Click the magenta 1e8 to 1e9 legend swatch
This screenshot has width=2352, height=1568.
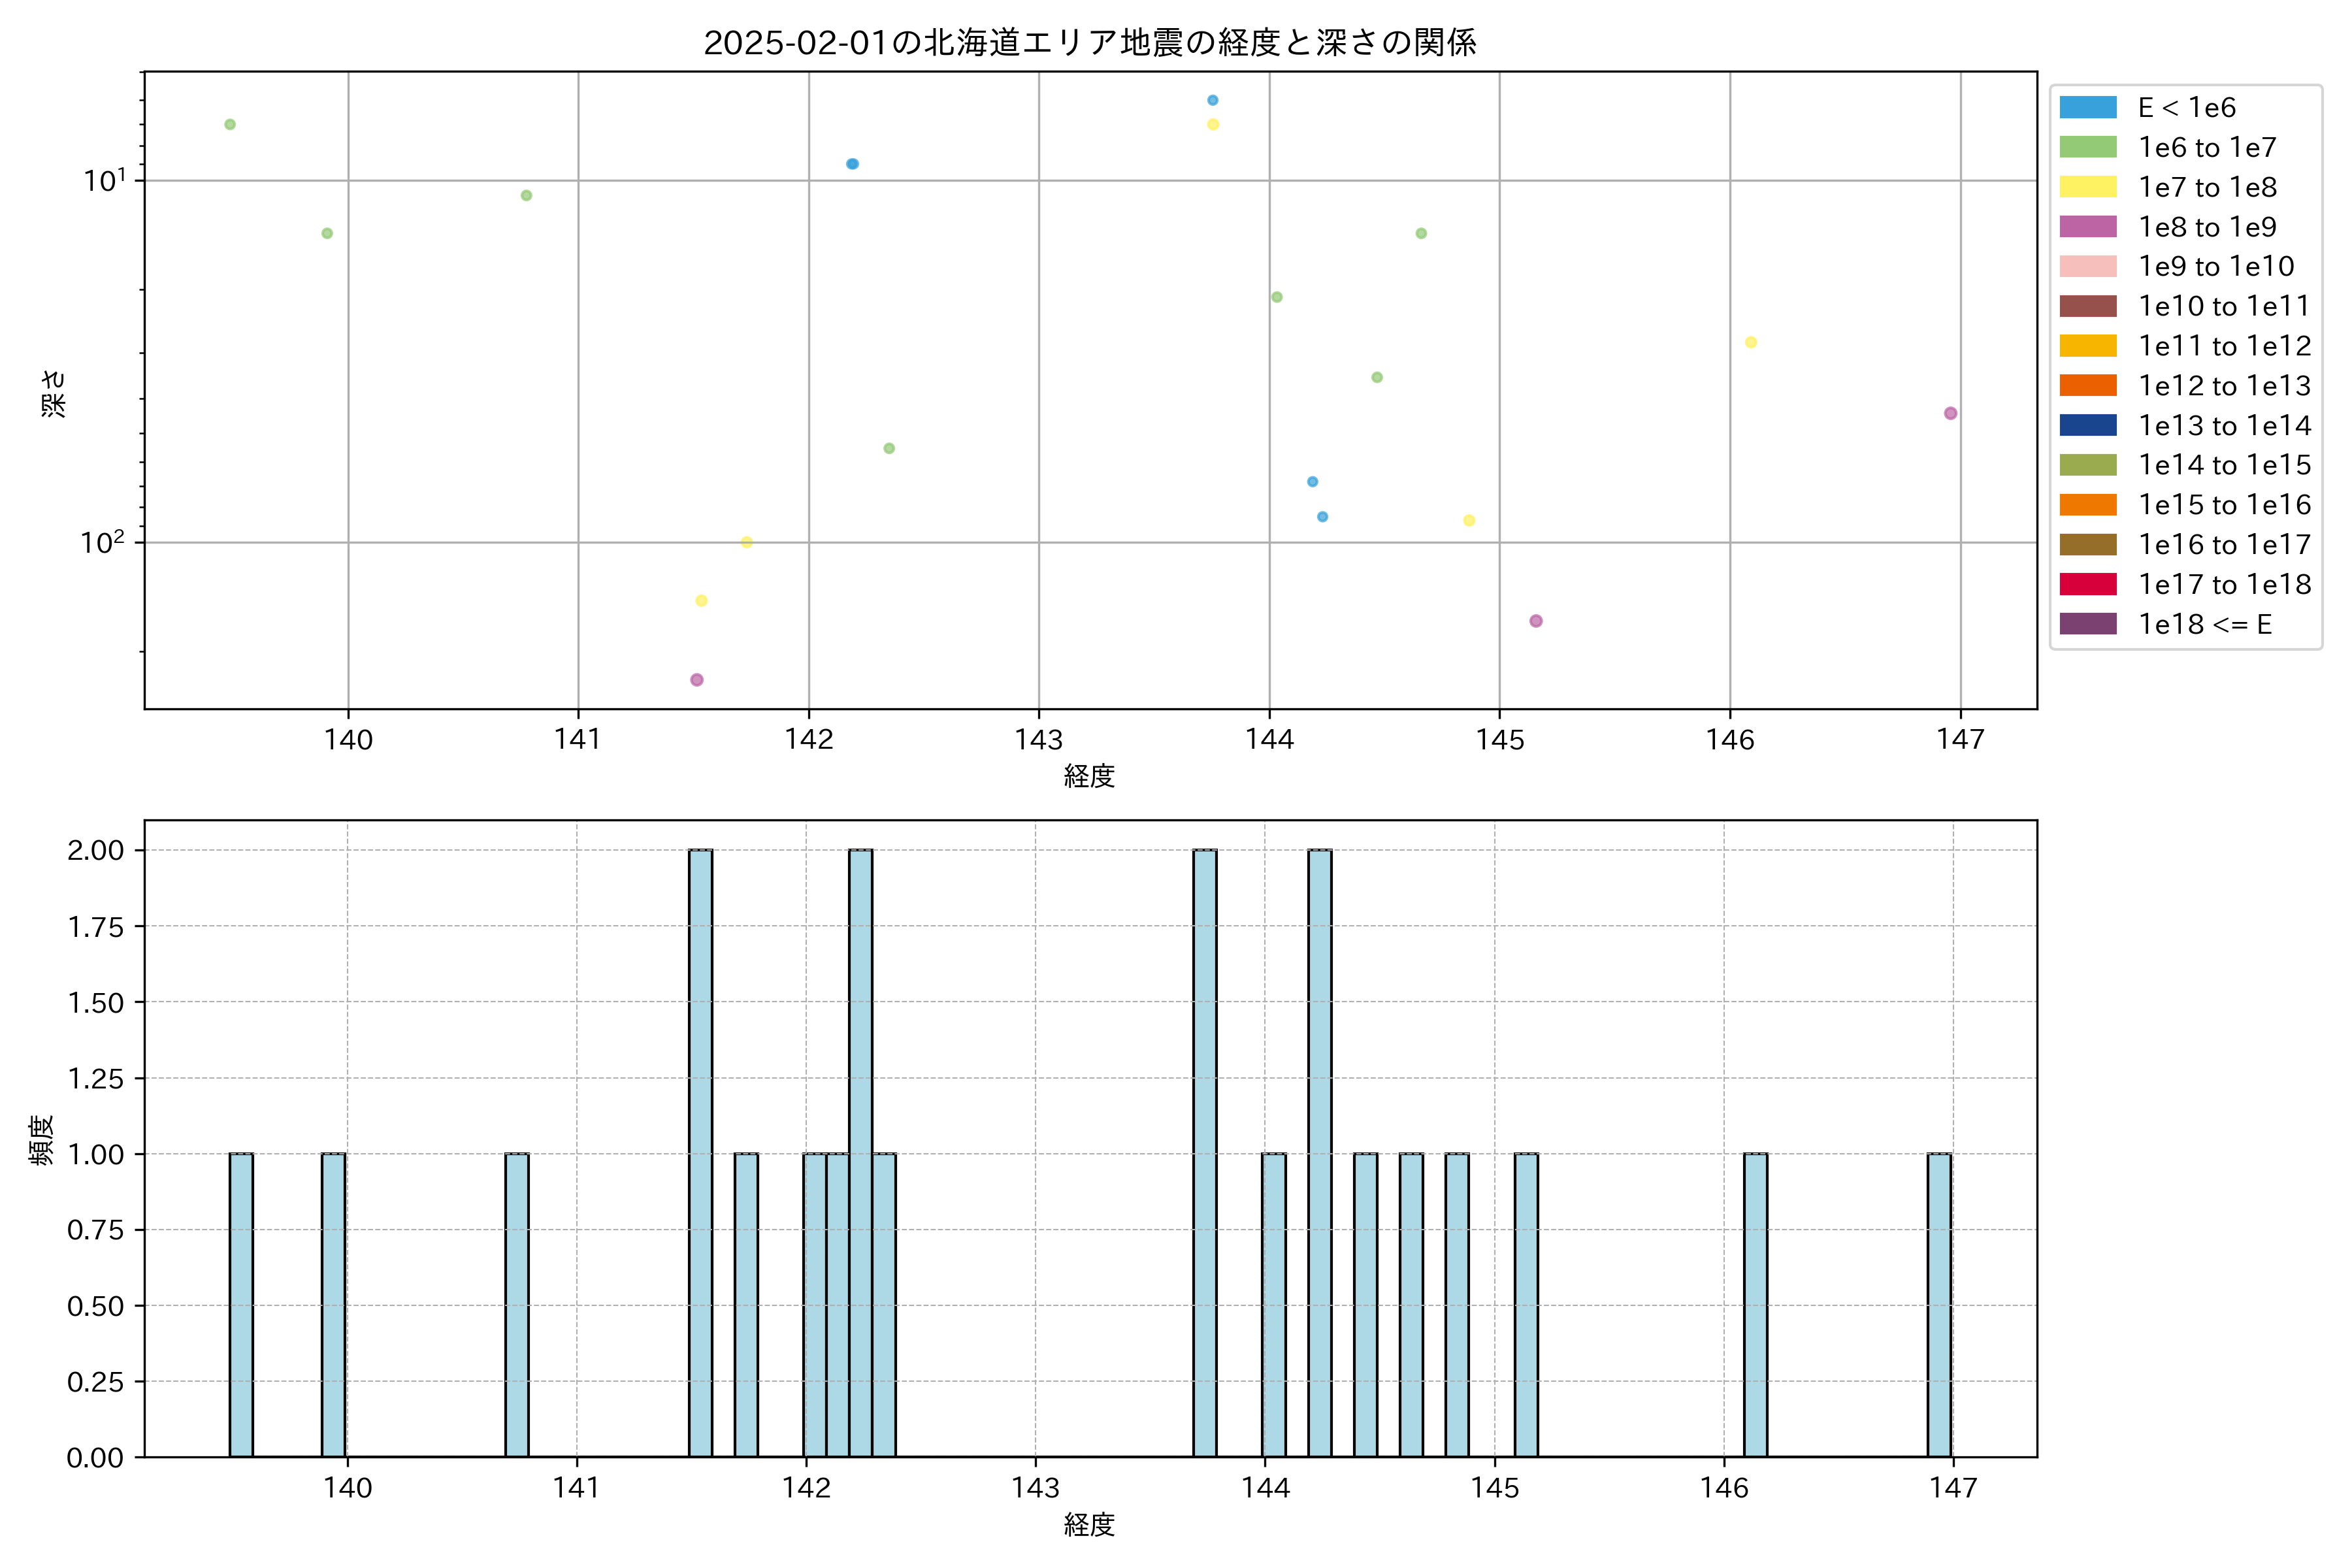point(2087,227)
